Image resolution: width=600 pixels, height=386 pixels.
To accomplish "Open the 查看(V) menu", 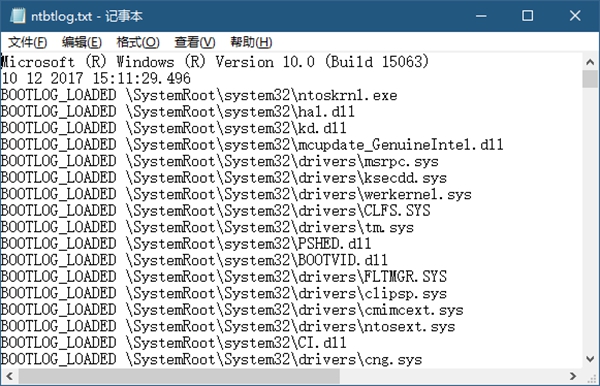I will coord(195,42).
